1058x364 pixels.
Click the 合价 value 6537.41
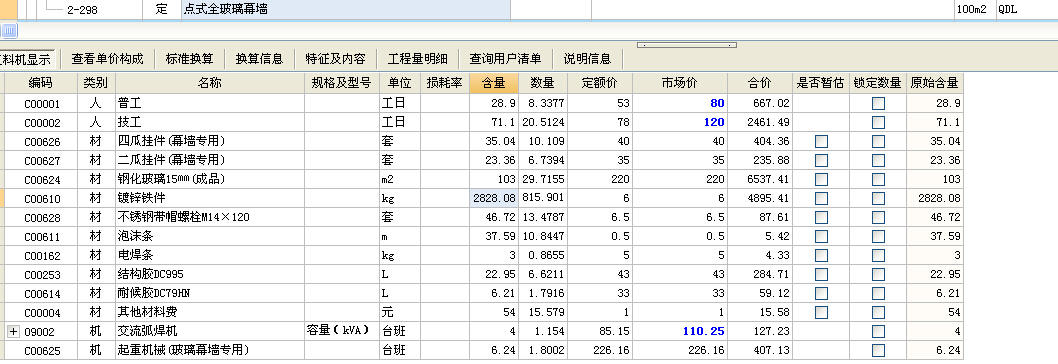760,180
